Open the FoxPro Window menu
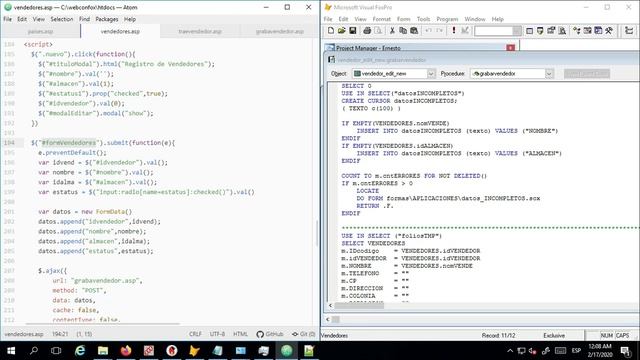 [475, 19]
